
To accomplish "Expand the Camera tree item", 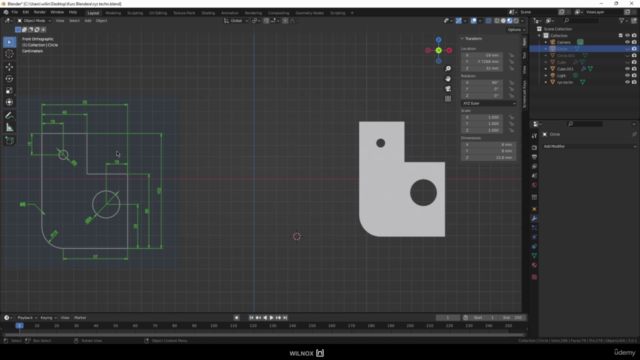I will [x=546, y=42].
